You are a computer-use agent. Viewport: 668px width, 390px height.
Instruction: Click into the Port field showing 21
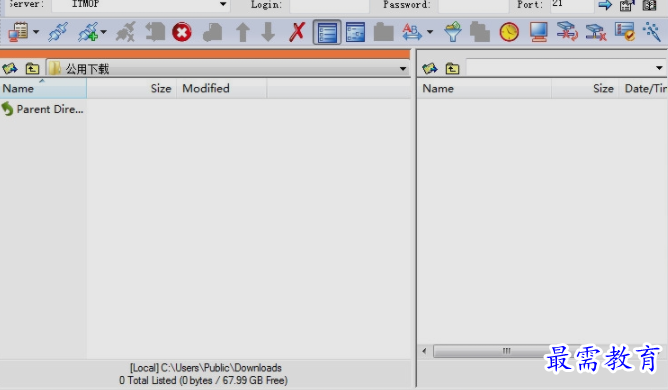click(x=571, y=5)
